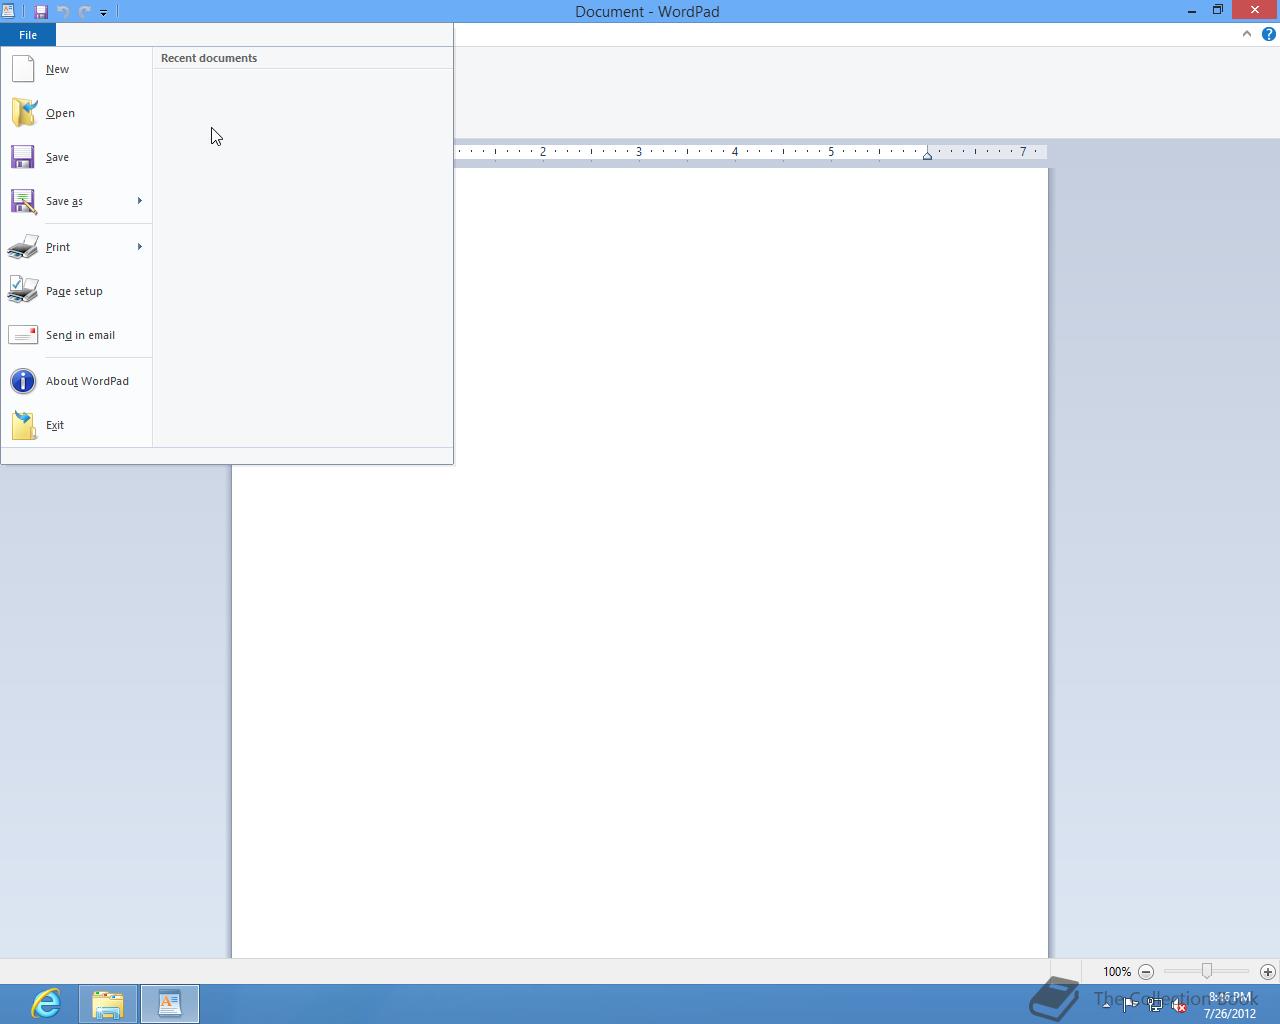Show hidden tray icons arrow

[x=1106, y=1005]
